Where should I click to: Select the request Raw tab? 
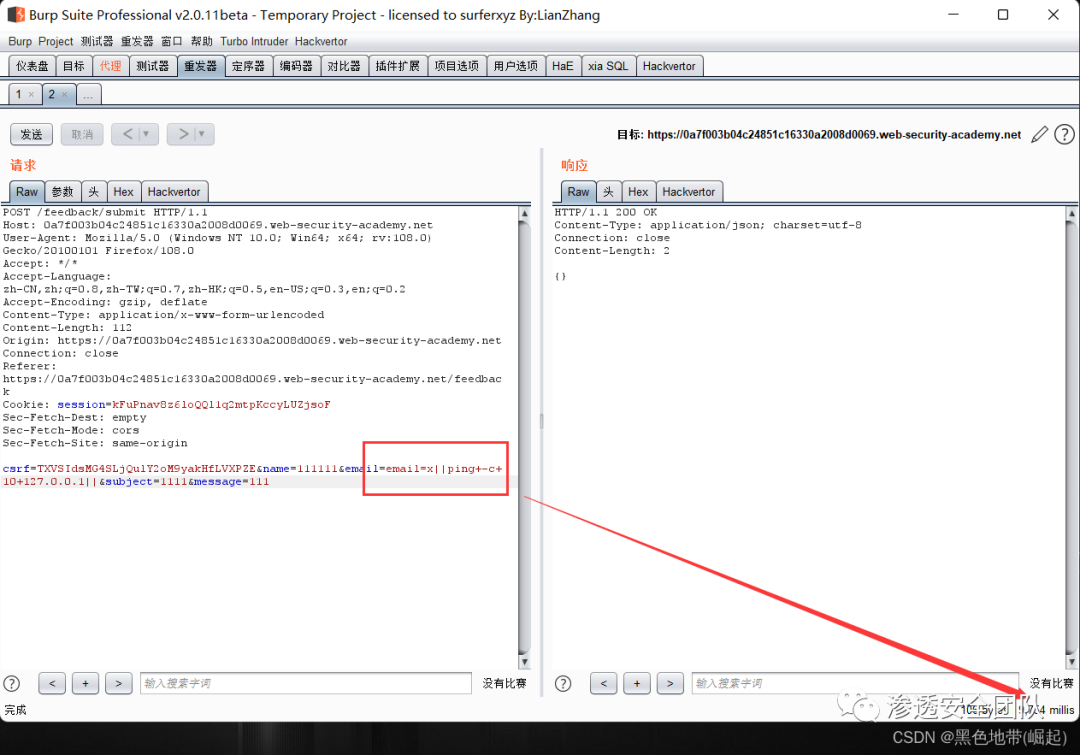[27, 192]
